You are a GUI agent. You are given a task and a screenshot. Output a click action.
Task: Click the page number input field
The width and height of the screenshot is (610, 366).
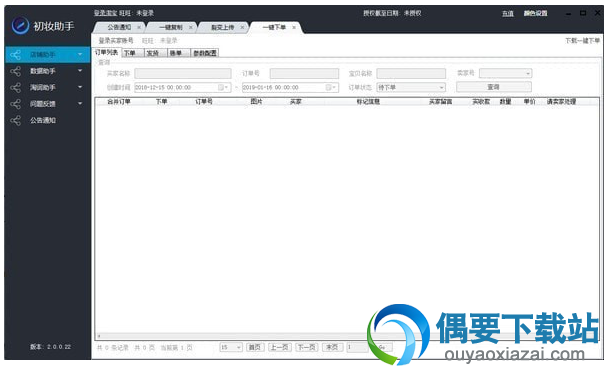coord(357,347)
